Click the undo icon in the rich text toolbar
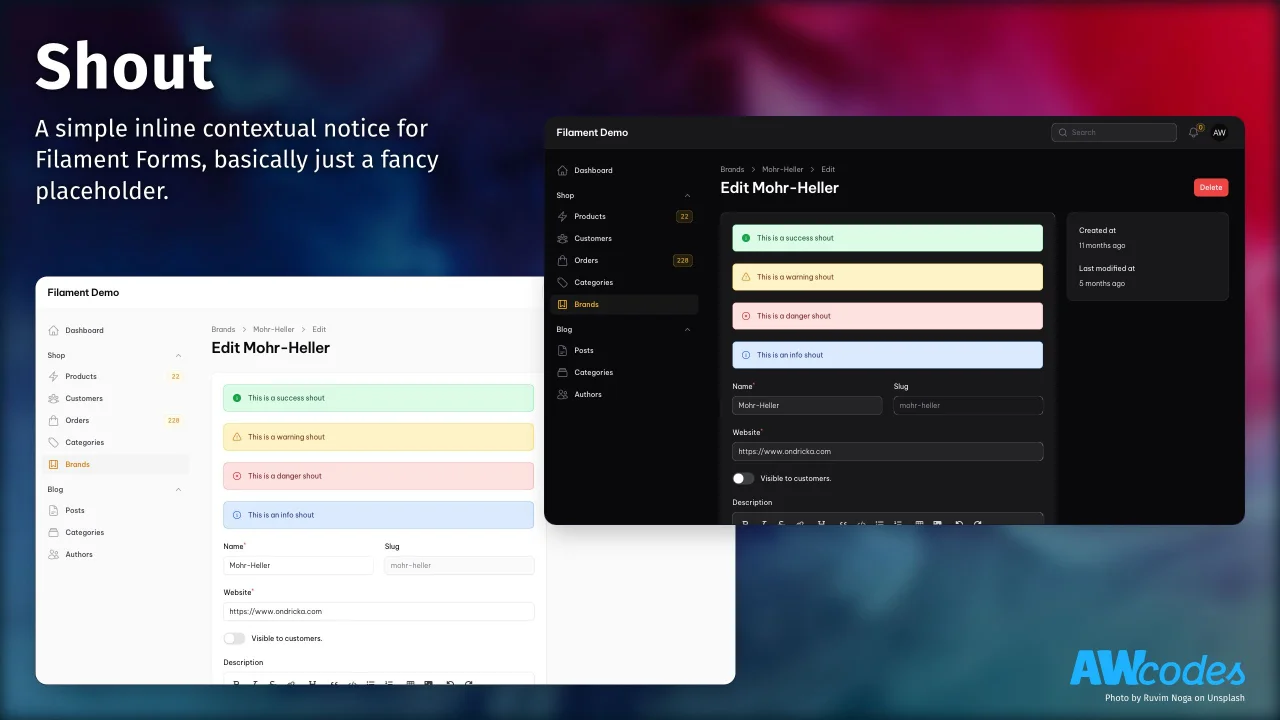The image size is (1280, 720). click(958, 524)
